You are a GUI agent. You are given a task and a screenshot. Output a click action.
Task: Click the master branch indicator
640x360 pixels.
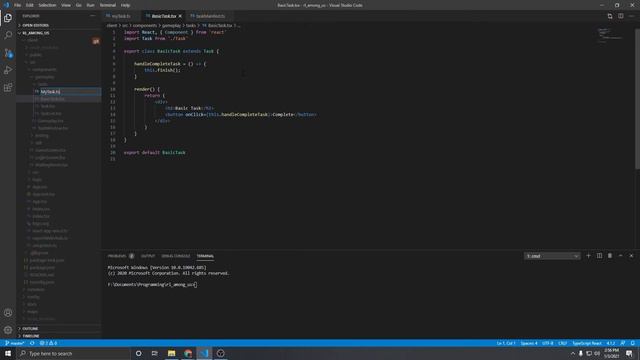(x=15, y=343)
